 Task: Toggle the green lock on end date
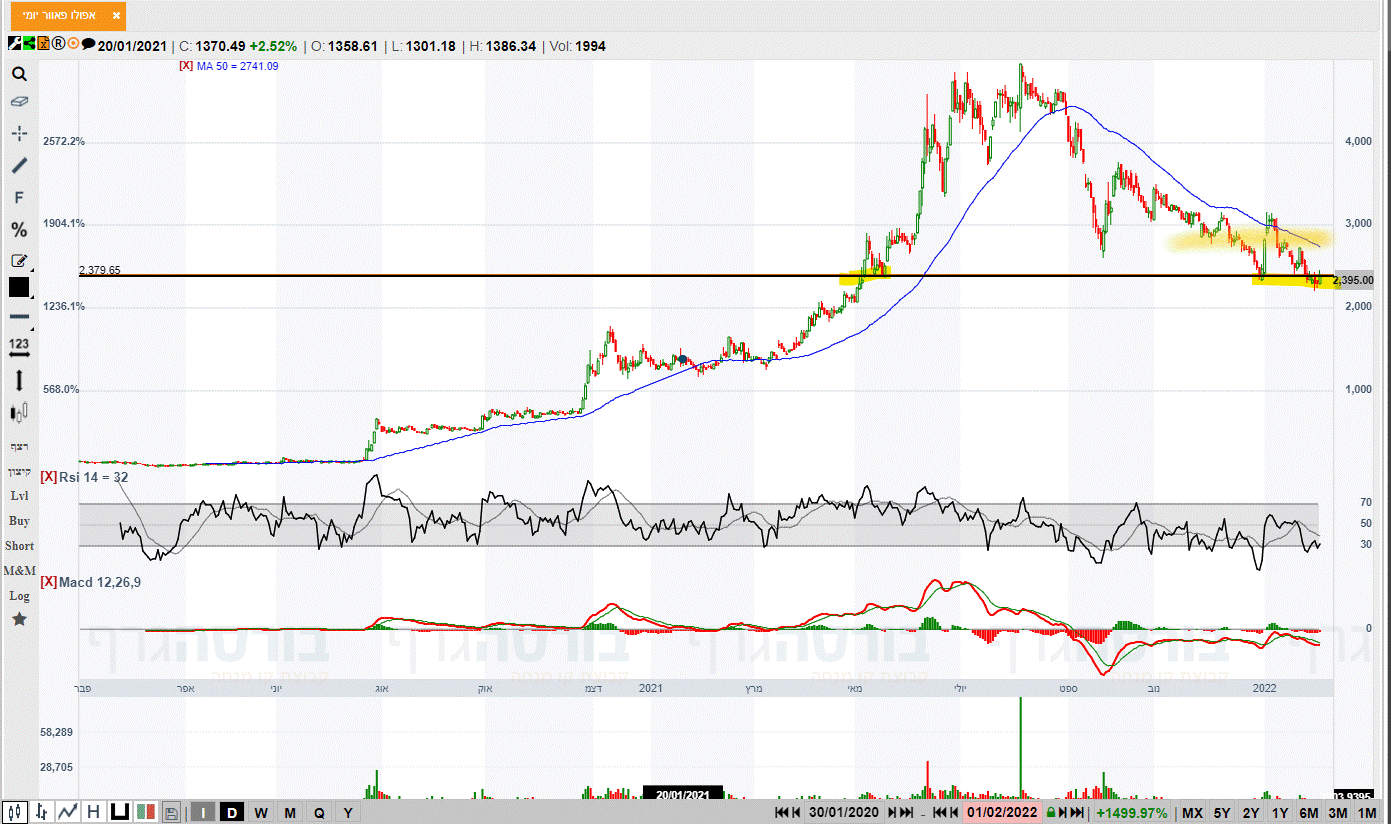pyautogui.click(x=1051, y=812)
